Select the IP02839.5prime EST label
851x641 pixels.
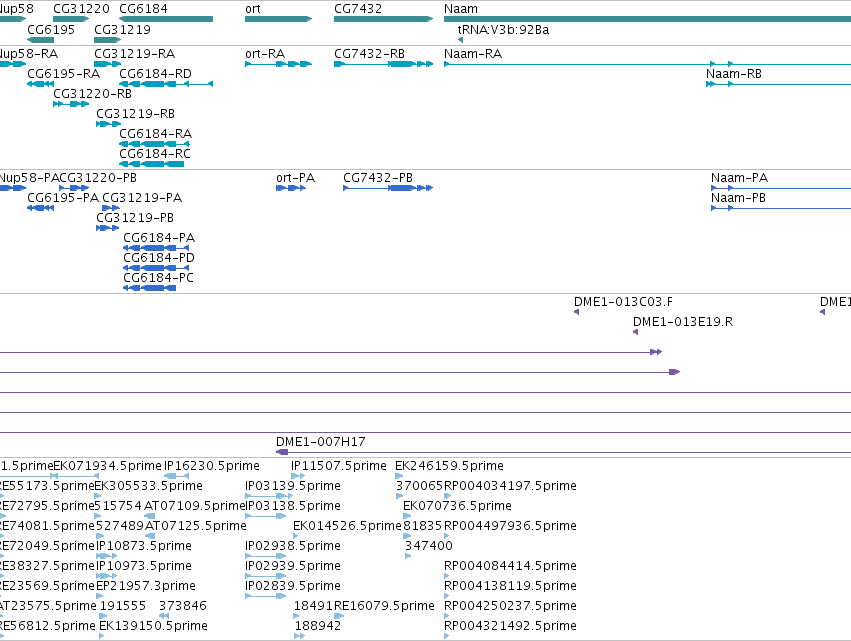click(293, 586)
